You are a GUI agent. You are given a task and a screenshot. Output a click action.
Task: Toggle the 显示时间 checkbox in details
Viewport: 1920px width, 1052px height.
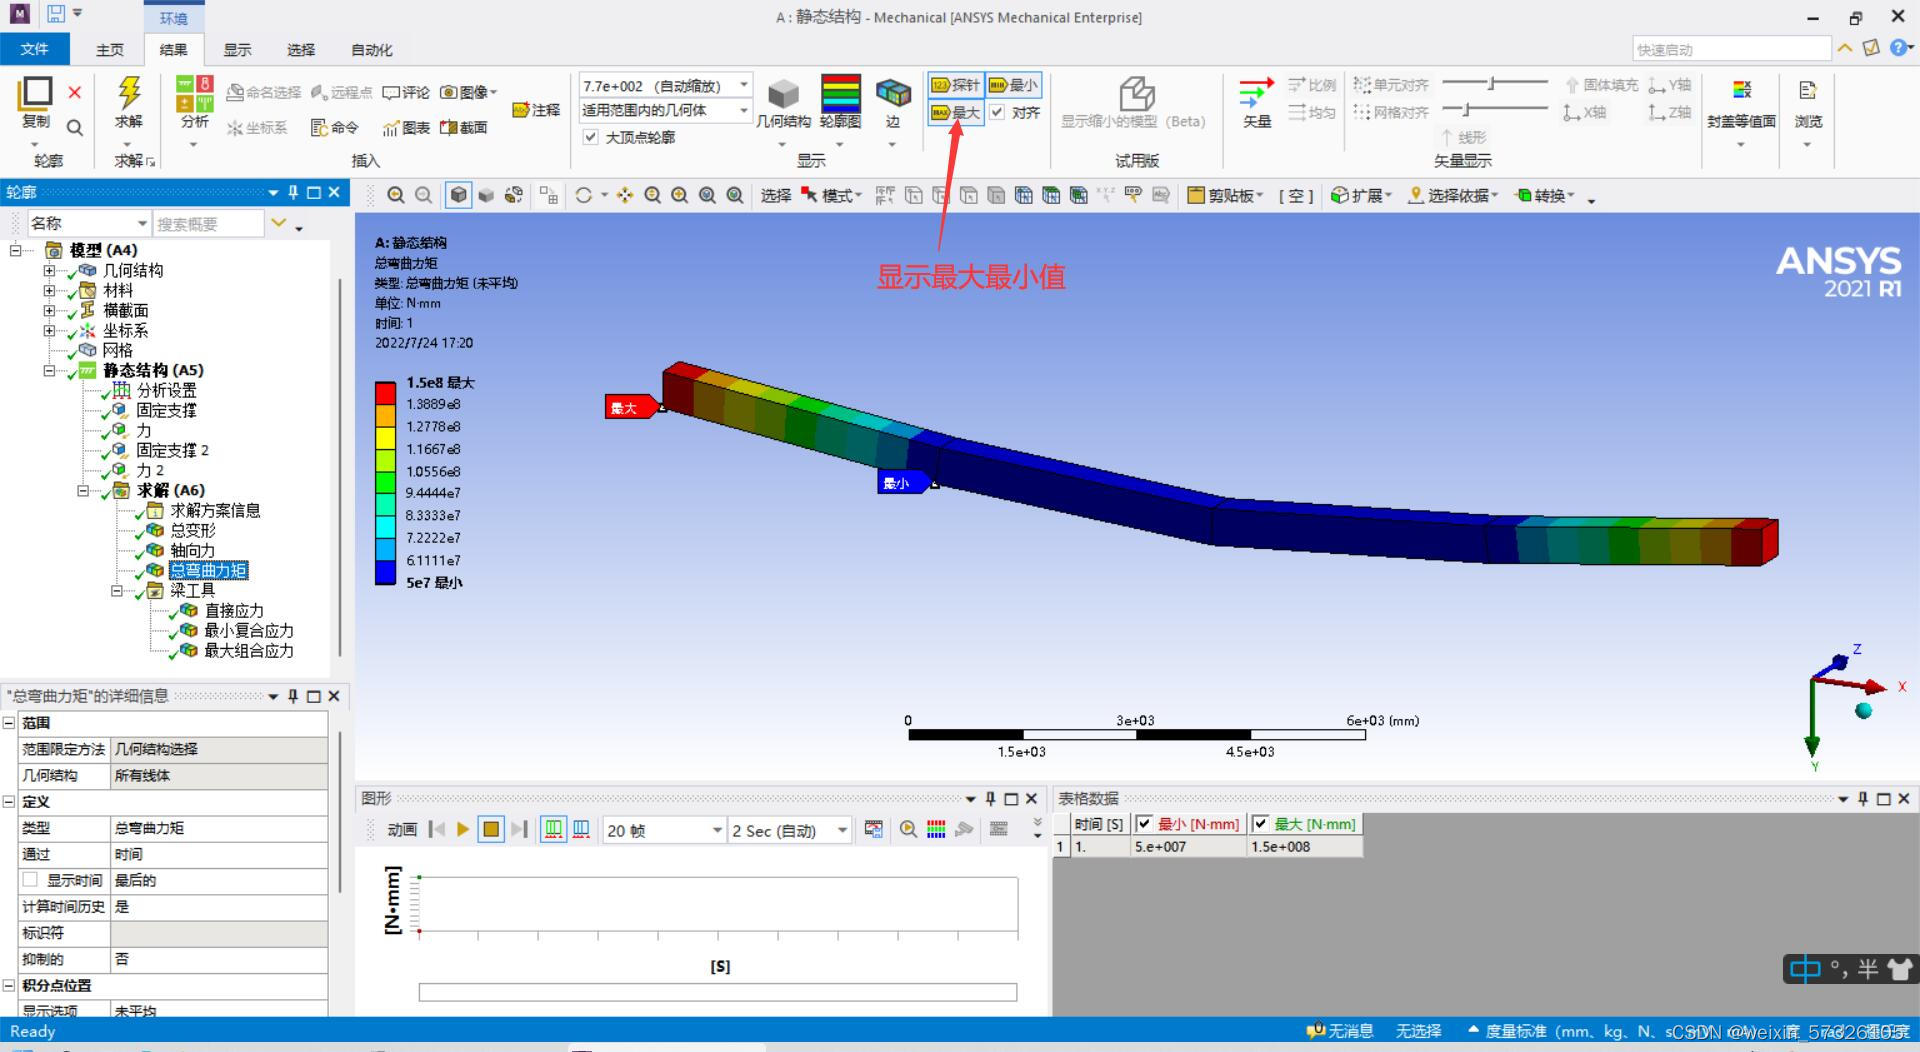coord(30,880)
